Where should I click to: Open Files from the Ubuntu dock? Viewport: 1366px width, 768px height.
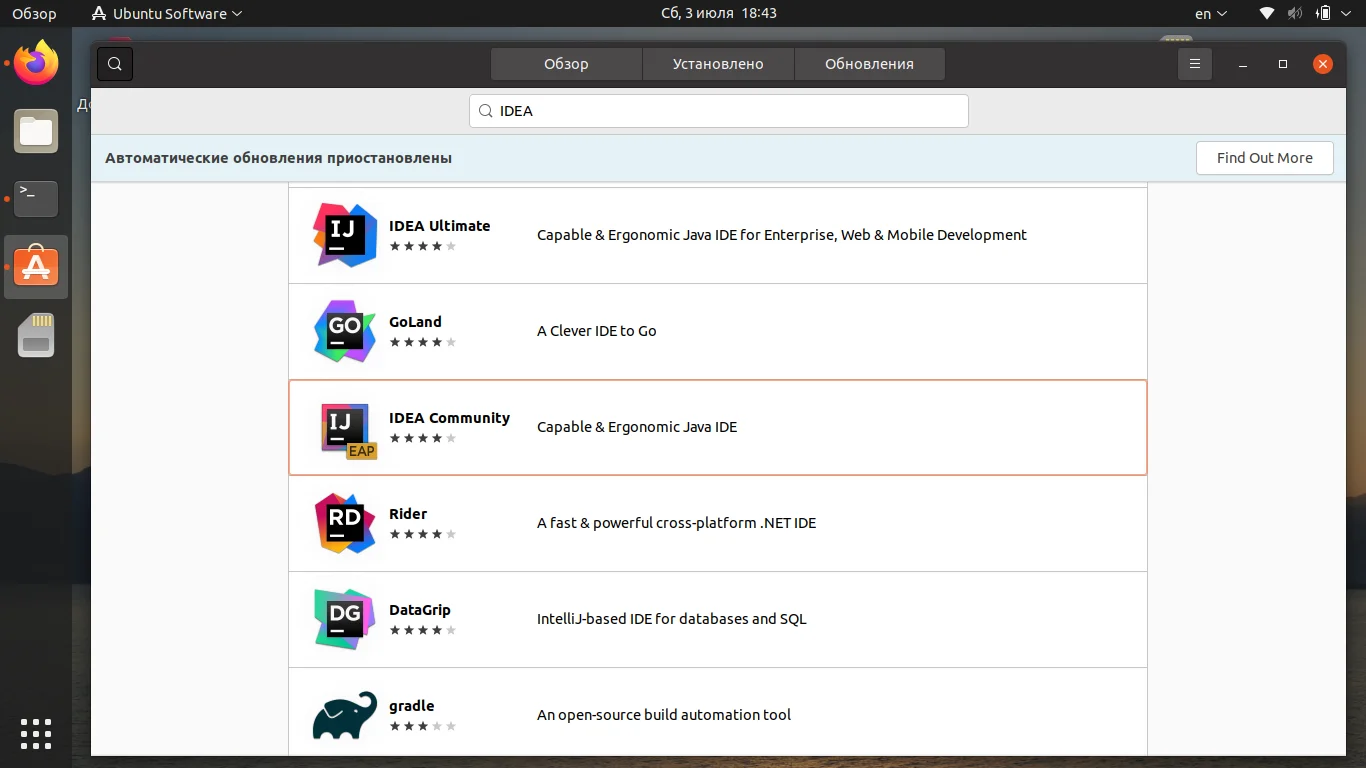36,132
